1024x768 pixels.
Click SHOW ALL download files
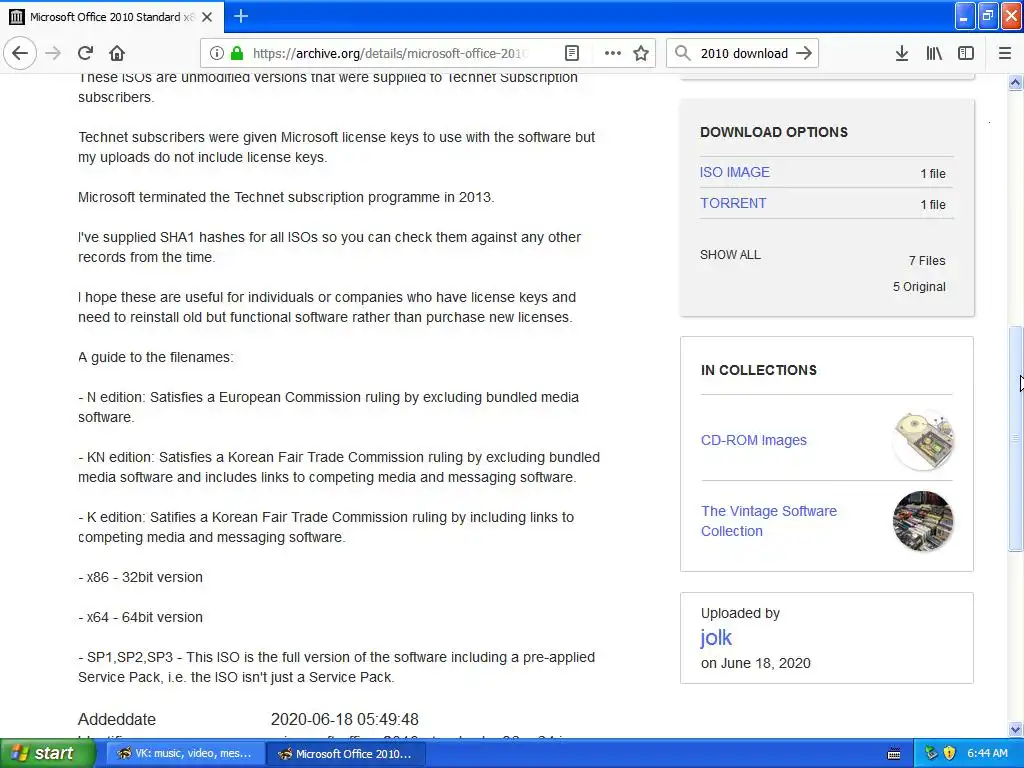click(730, 255)
